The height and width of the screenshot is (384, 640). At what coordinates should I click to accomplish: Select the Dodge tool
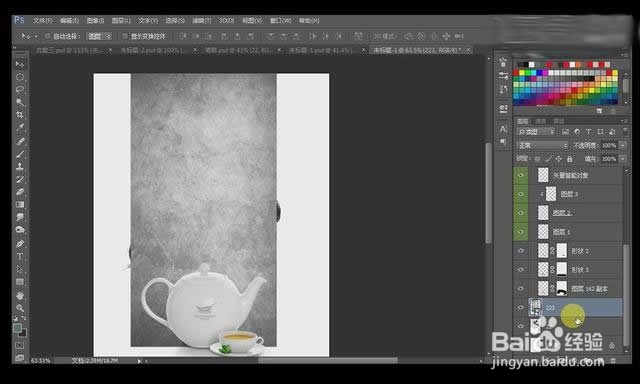click(20, 230)
